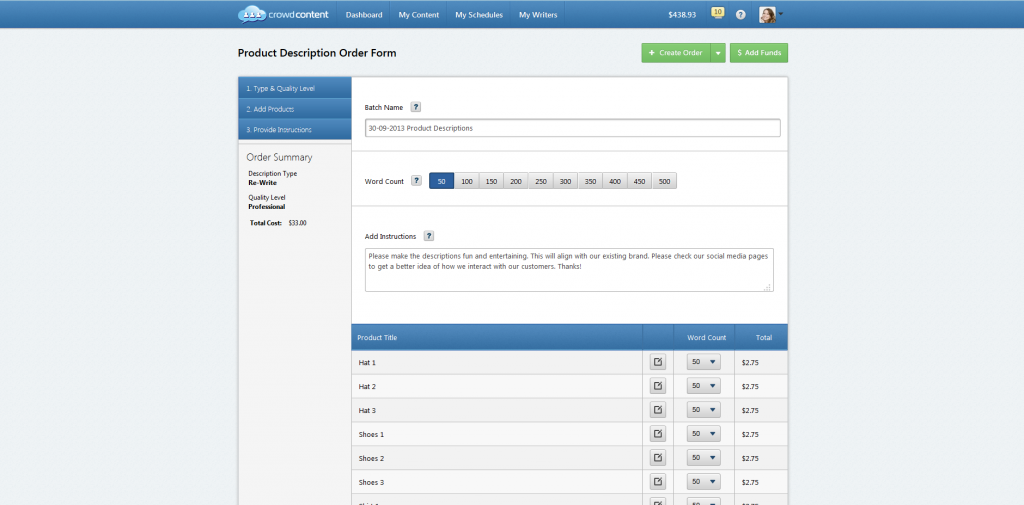
Task: Go to step 2. Add Products
Action: [x=294, y=109]
